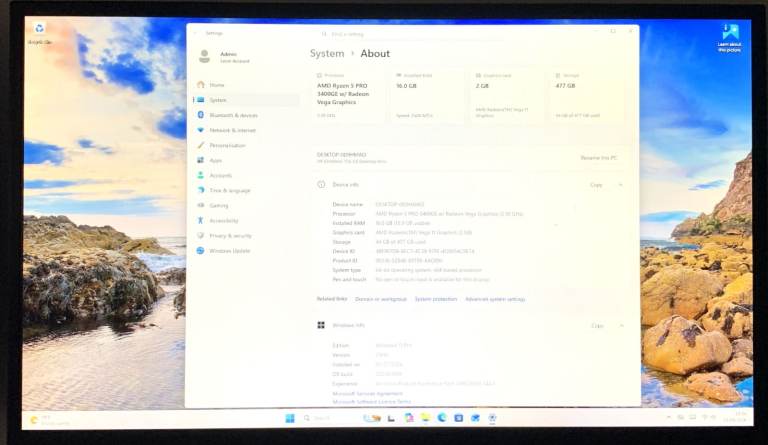This screenshot has width=768, height=445.
Task: Click the Installed RAM 16.0 GB card
Action: (x=428, y=95)
